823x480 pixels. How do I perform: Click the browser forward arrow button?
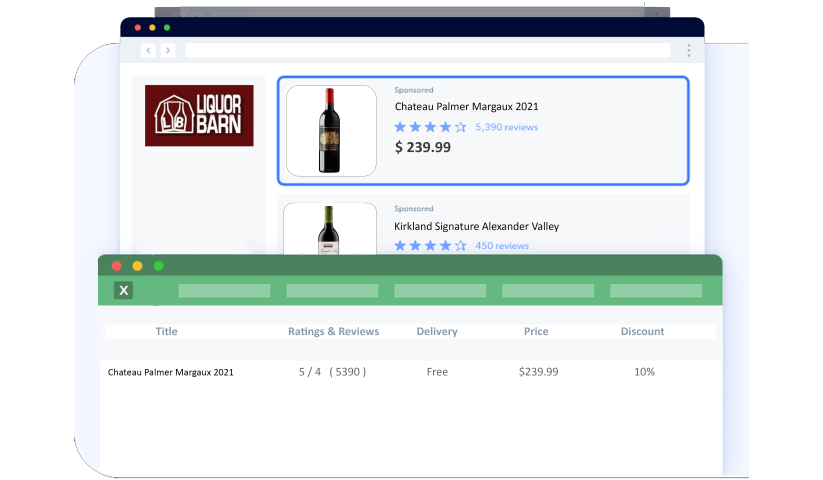(x=167, y=50)
